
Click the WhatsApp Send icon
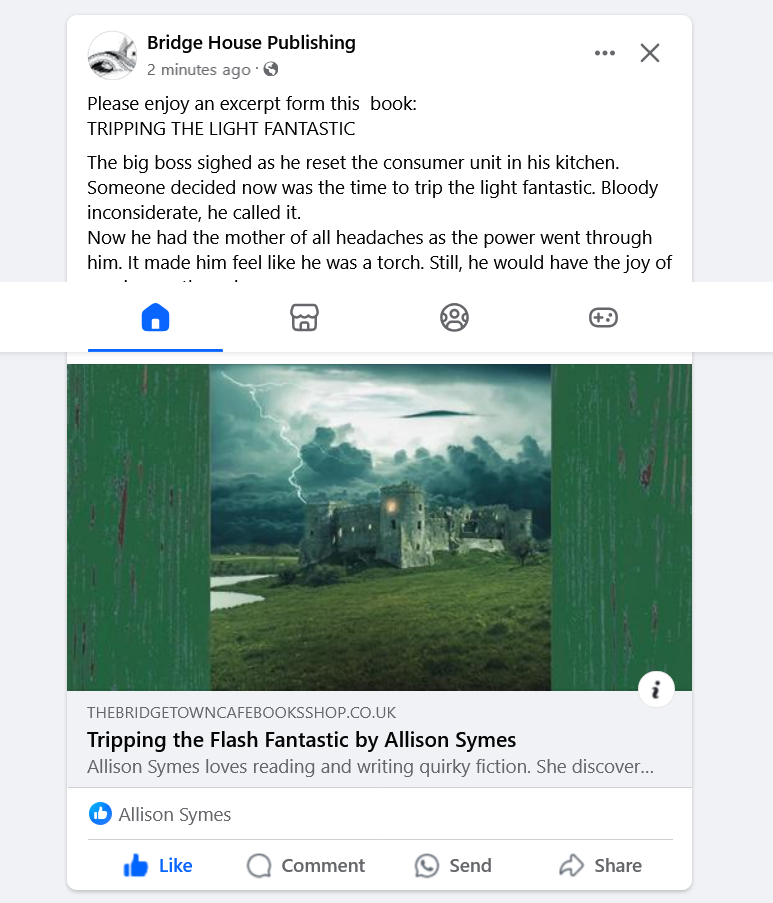click(x=427, y=865)
